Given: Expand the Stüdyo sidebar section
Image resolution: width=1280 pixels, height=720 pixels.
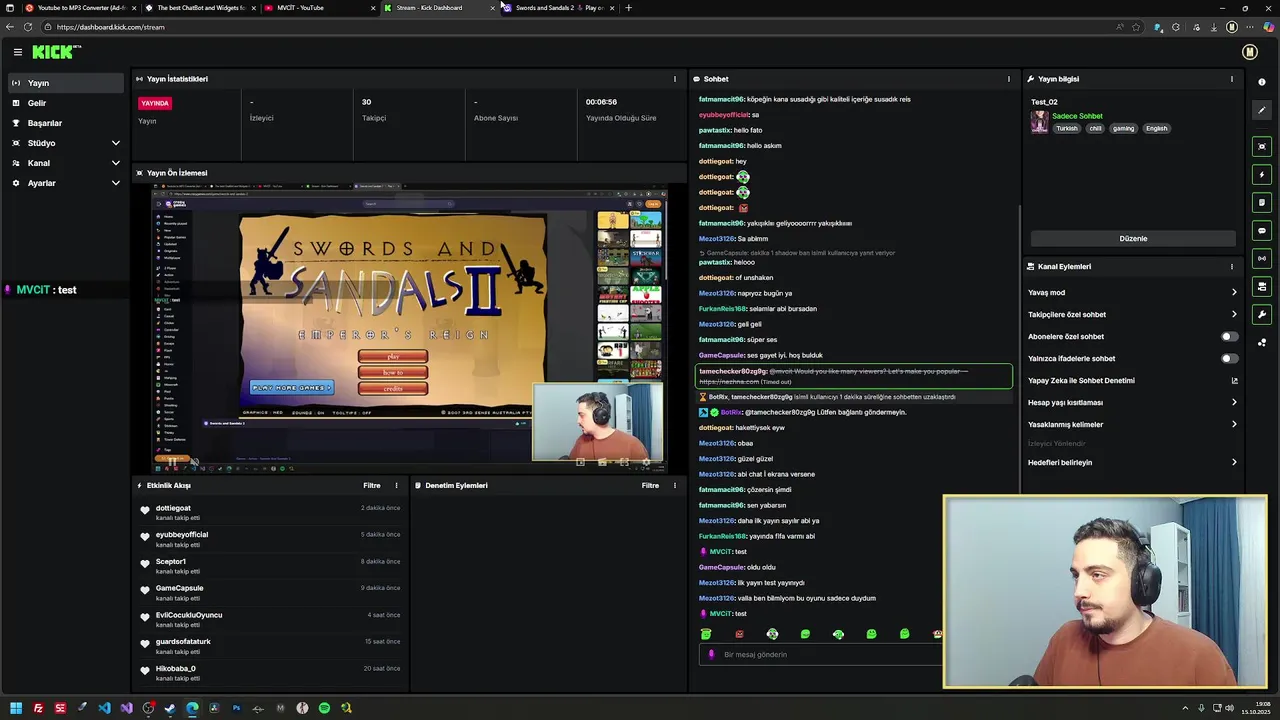Looking at the screenshot, I should [66, 143].
